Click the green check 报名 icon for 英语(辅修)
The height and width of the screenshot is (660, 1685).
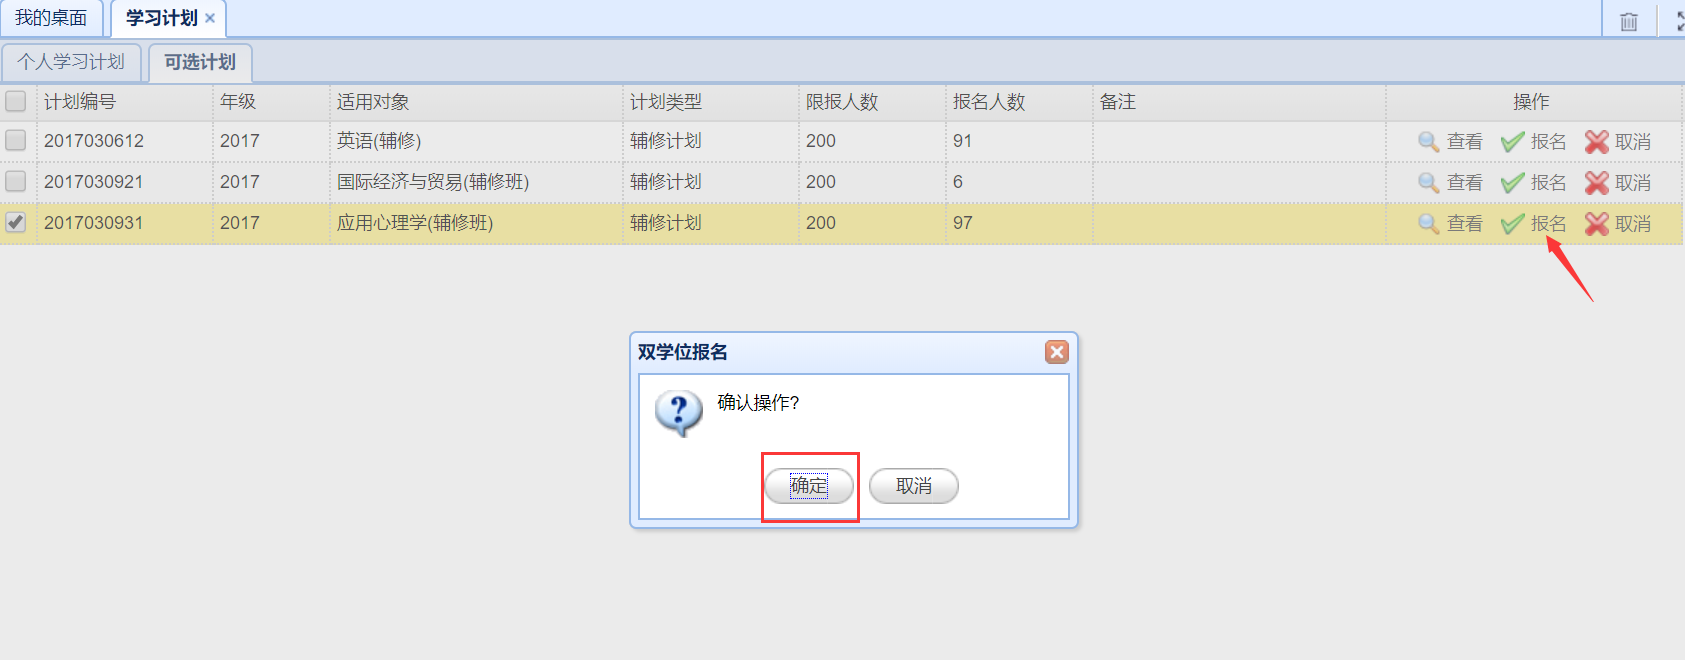point(1512,142)
